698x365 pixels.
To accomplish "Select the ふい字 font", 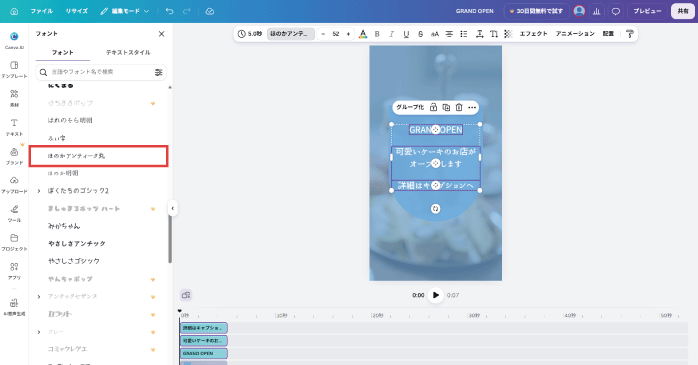I will [57, 138].
